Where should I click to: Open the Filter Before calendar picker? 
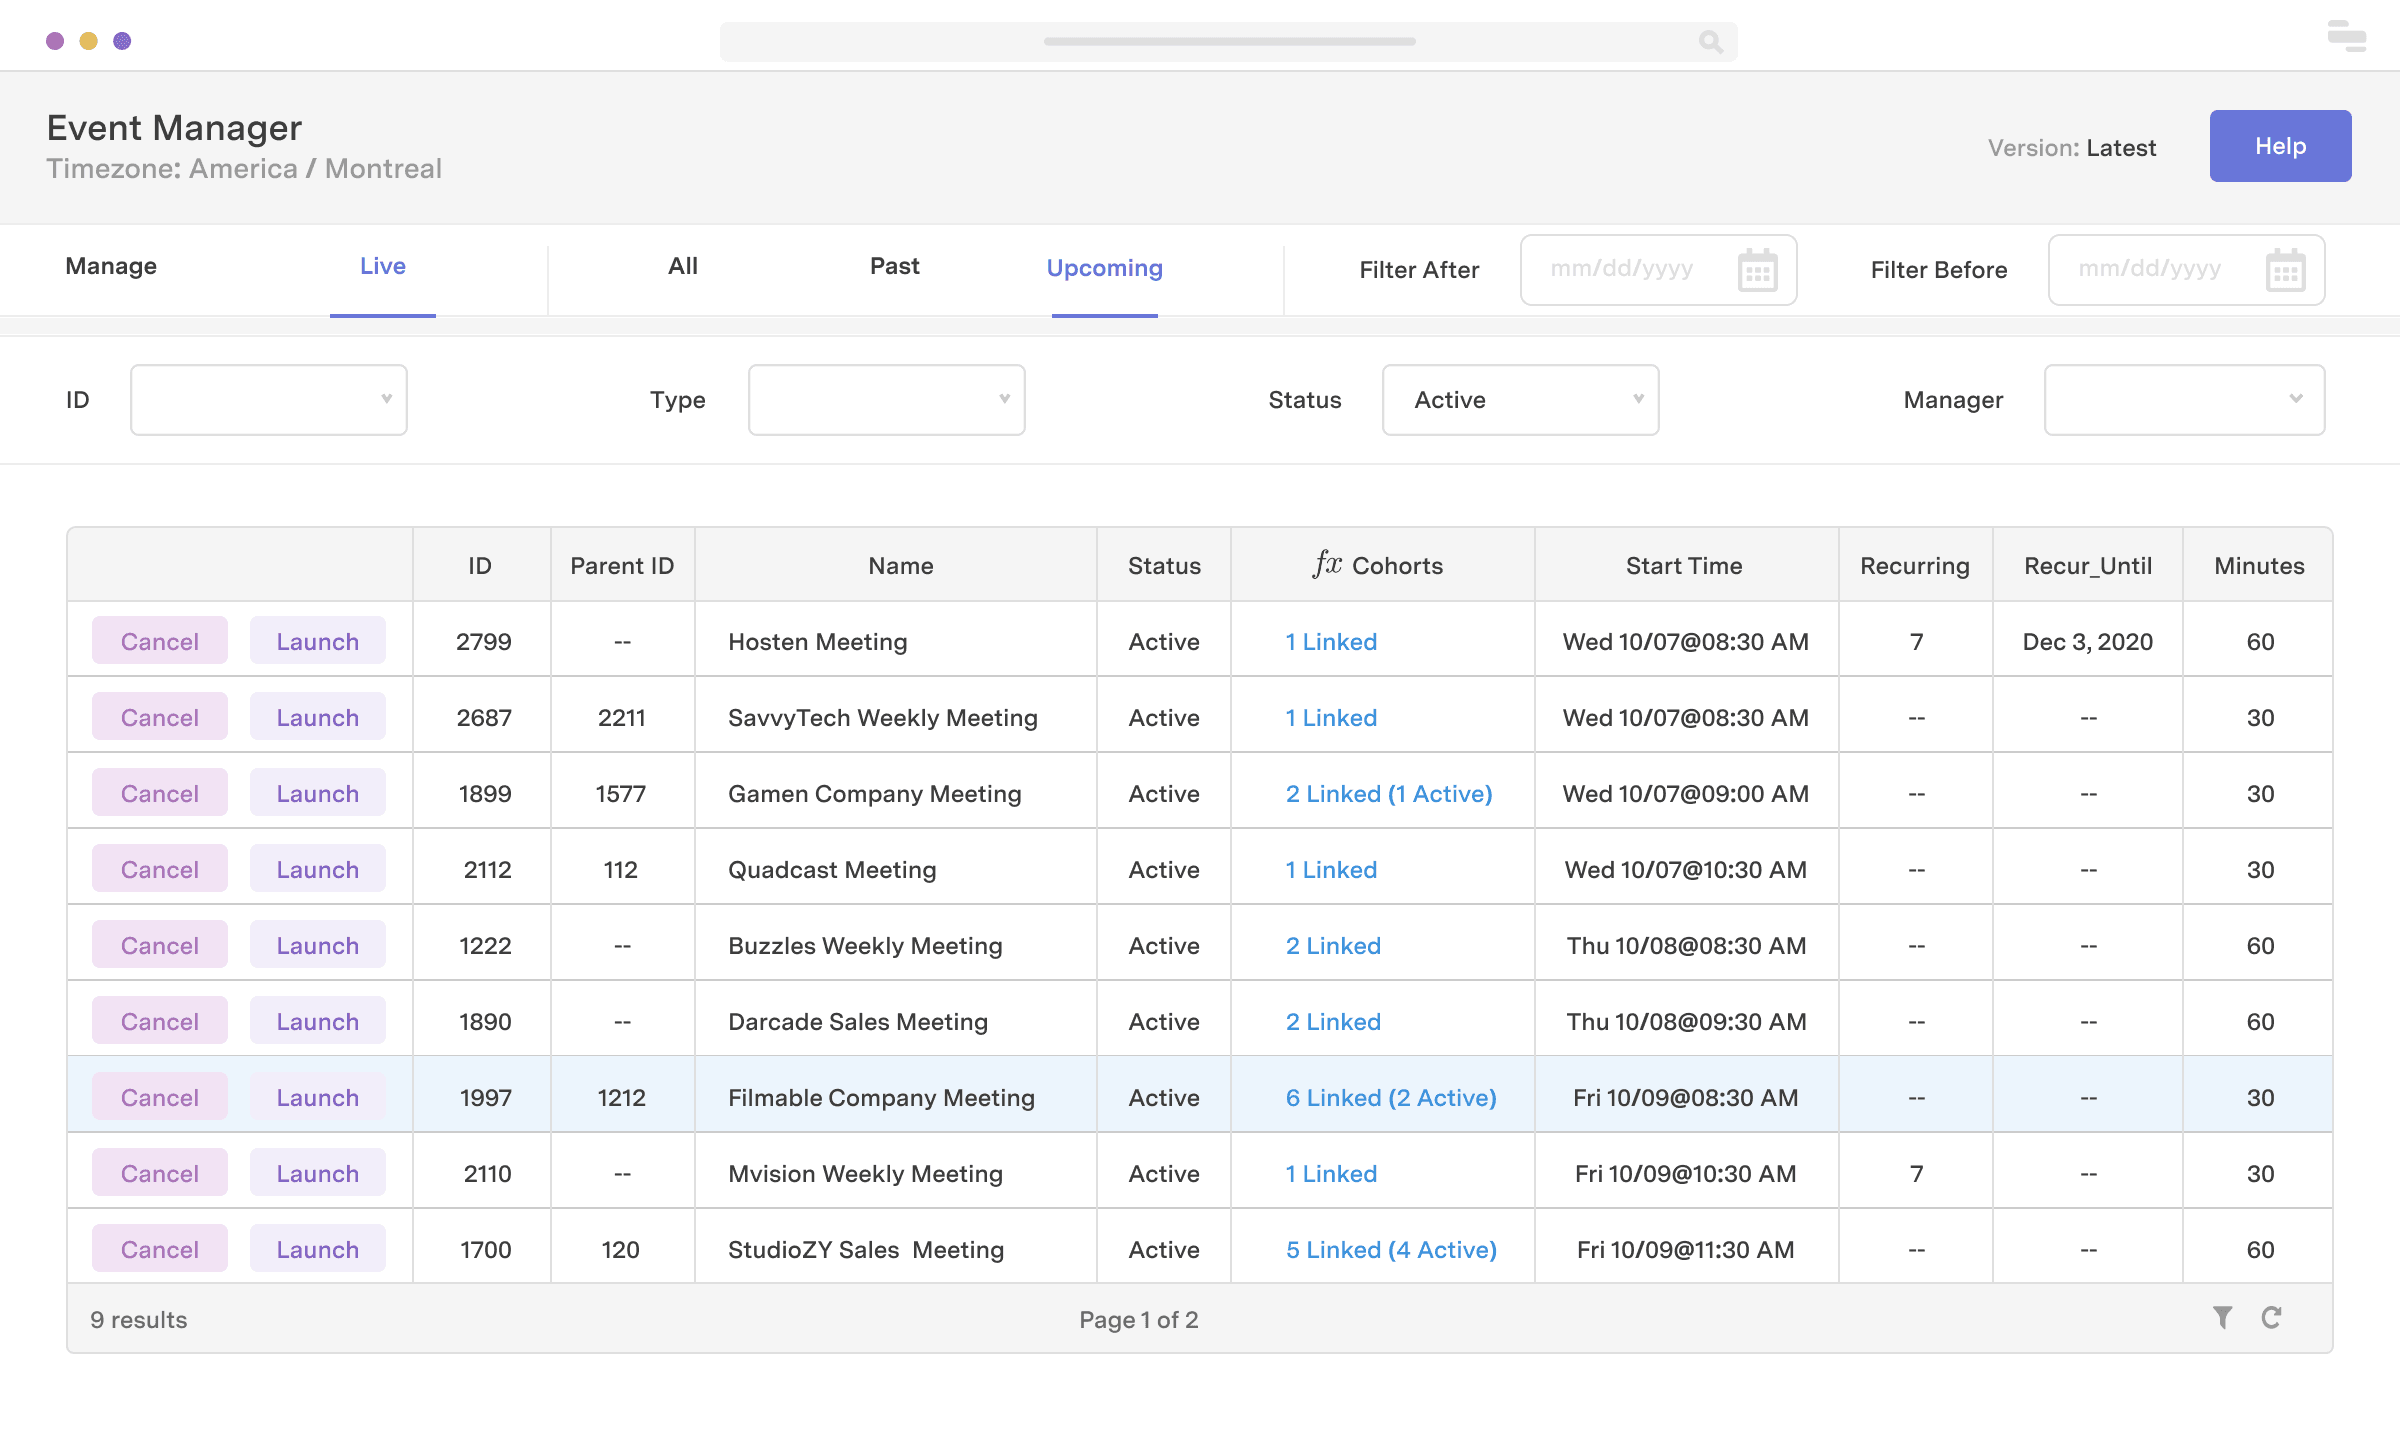point(2286,269)
